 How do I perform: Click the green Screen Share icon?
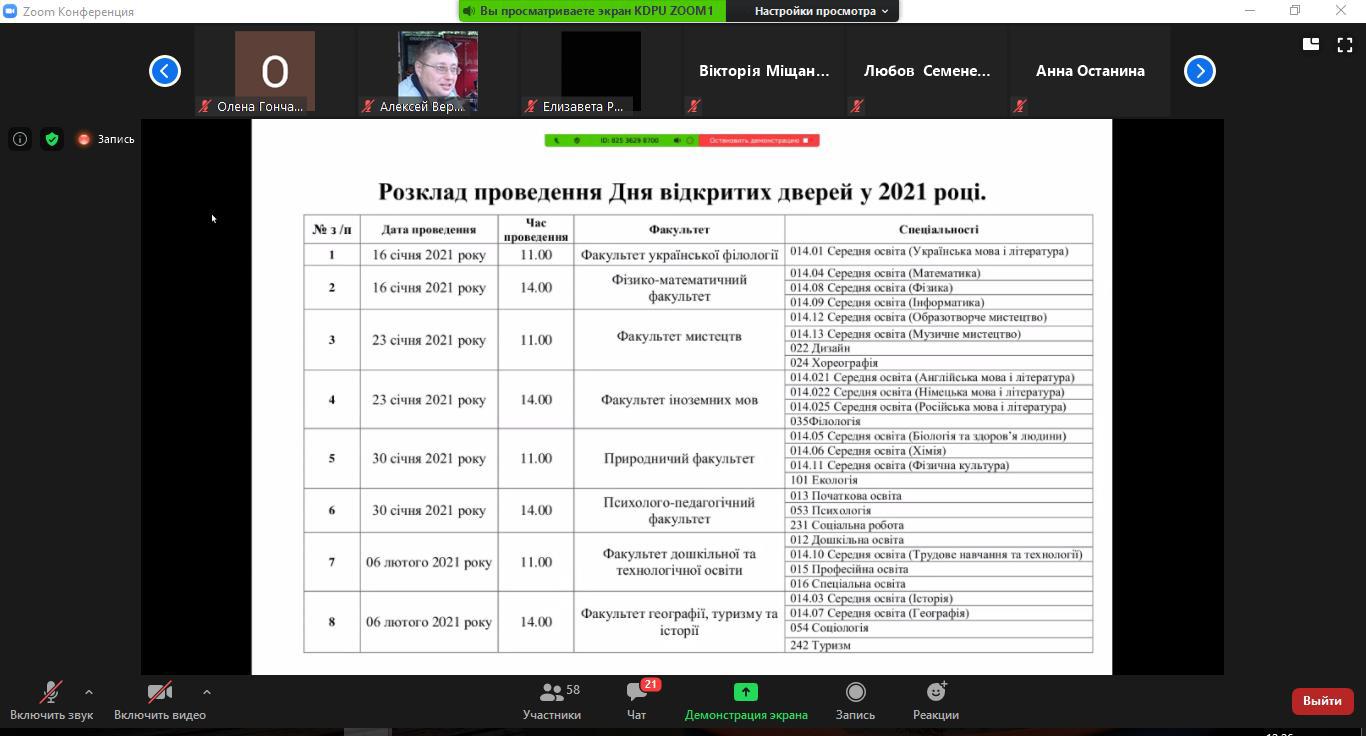(x=745, y=692)
